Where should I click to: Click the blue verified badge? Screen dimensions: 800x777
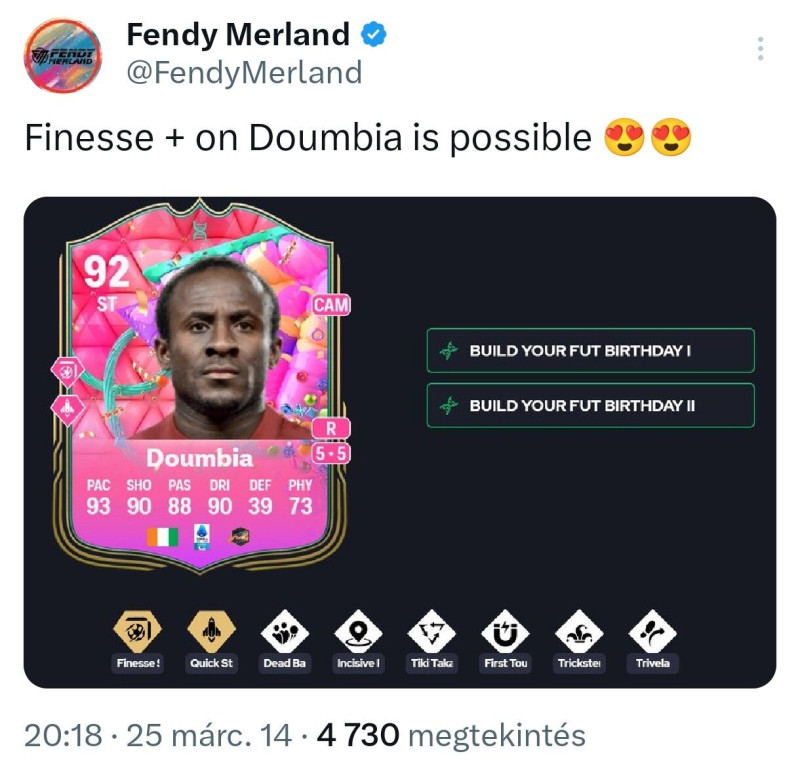point(373,34)
